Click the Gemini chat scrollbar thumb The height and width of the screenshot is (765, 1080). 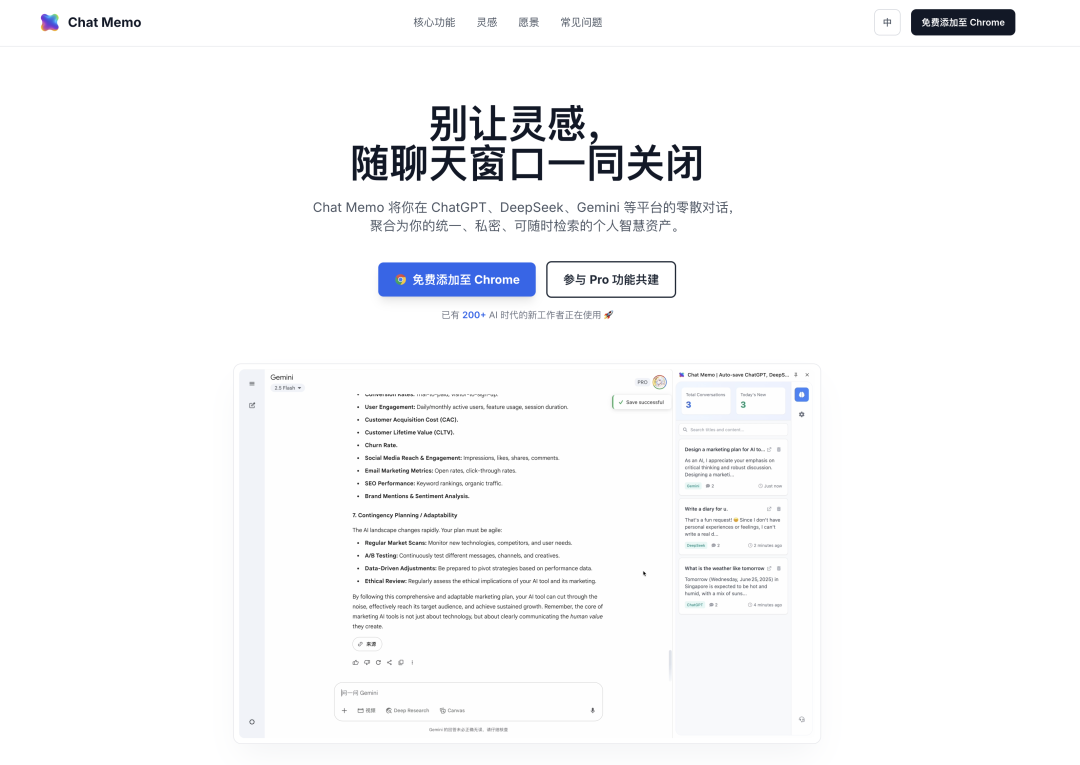(x=670, y=665)
